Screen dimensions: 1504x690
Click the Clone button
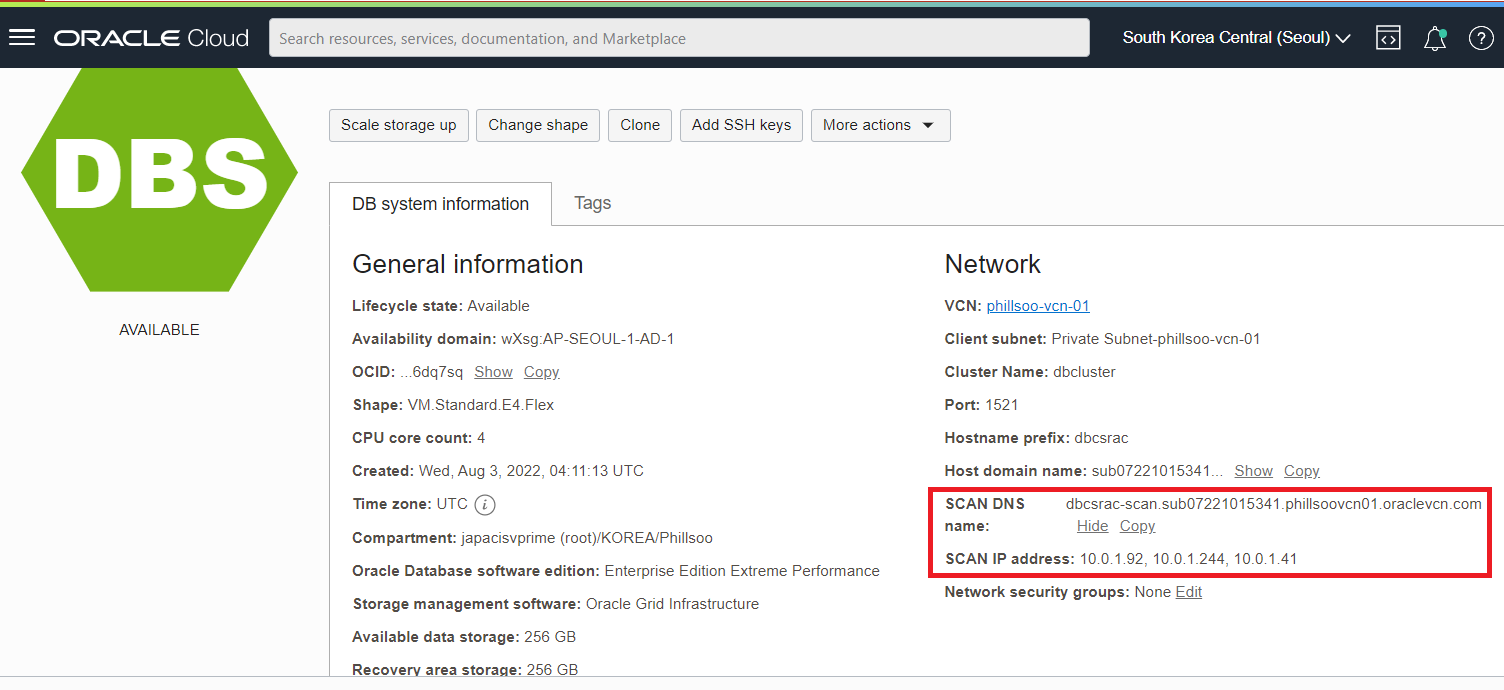pos(640,125)
